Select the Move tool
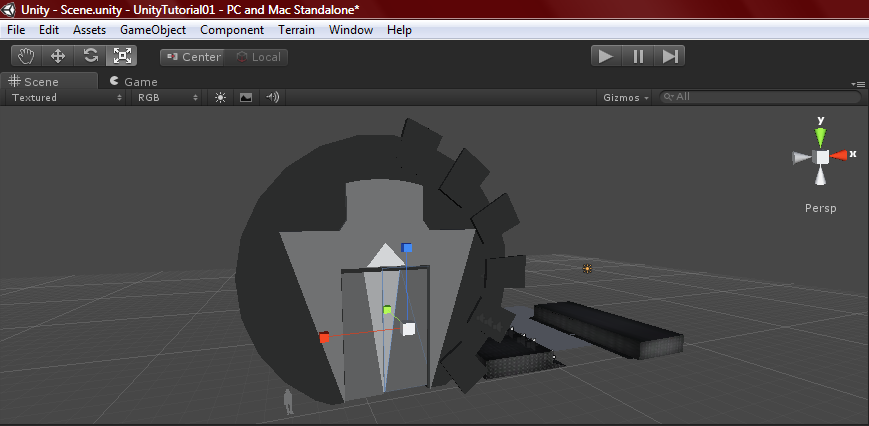 (x=58, y=56)
